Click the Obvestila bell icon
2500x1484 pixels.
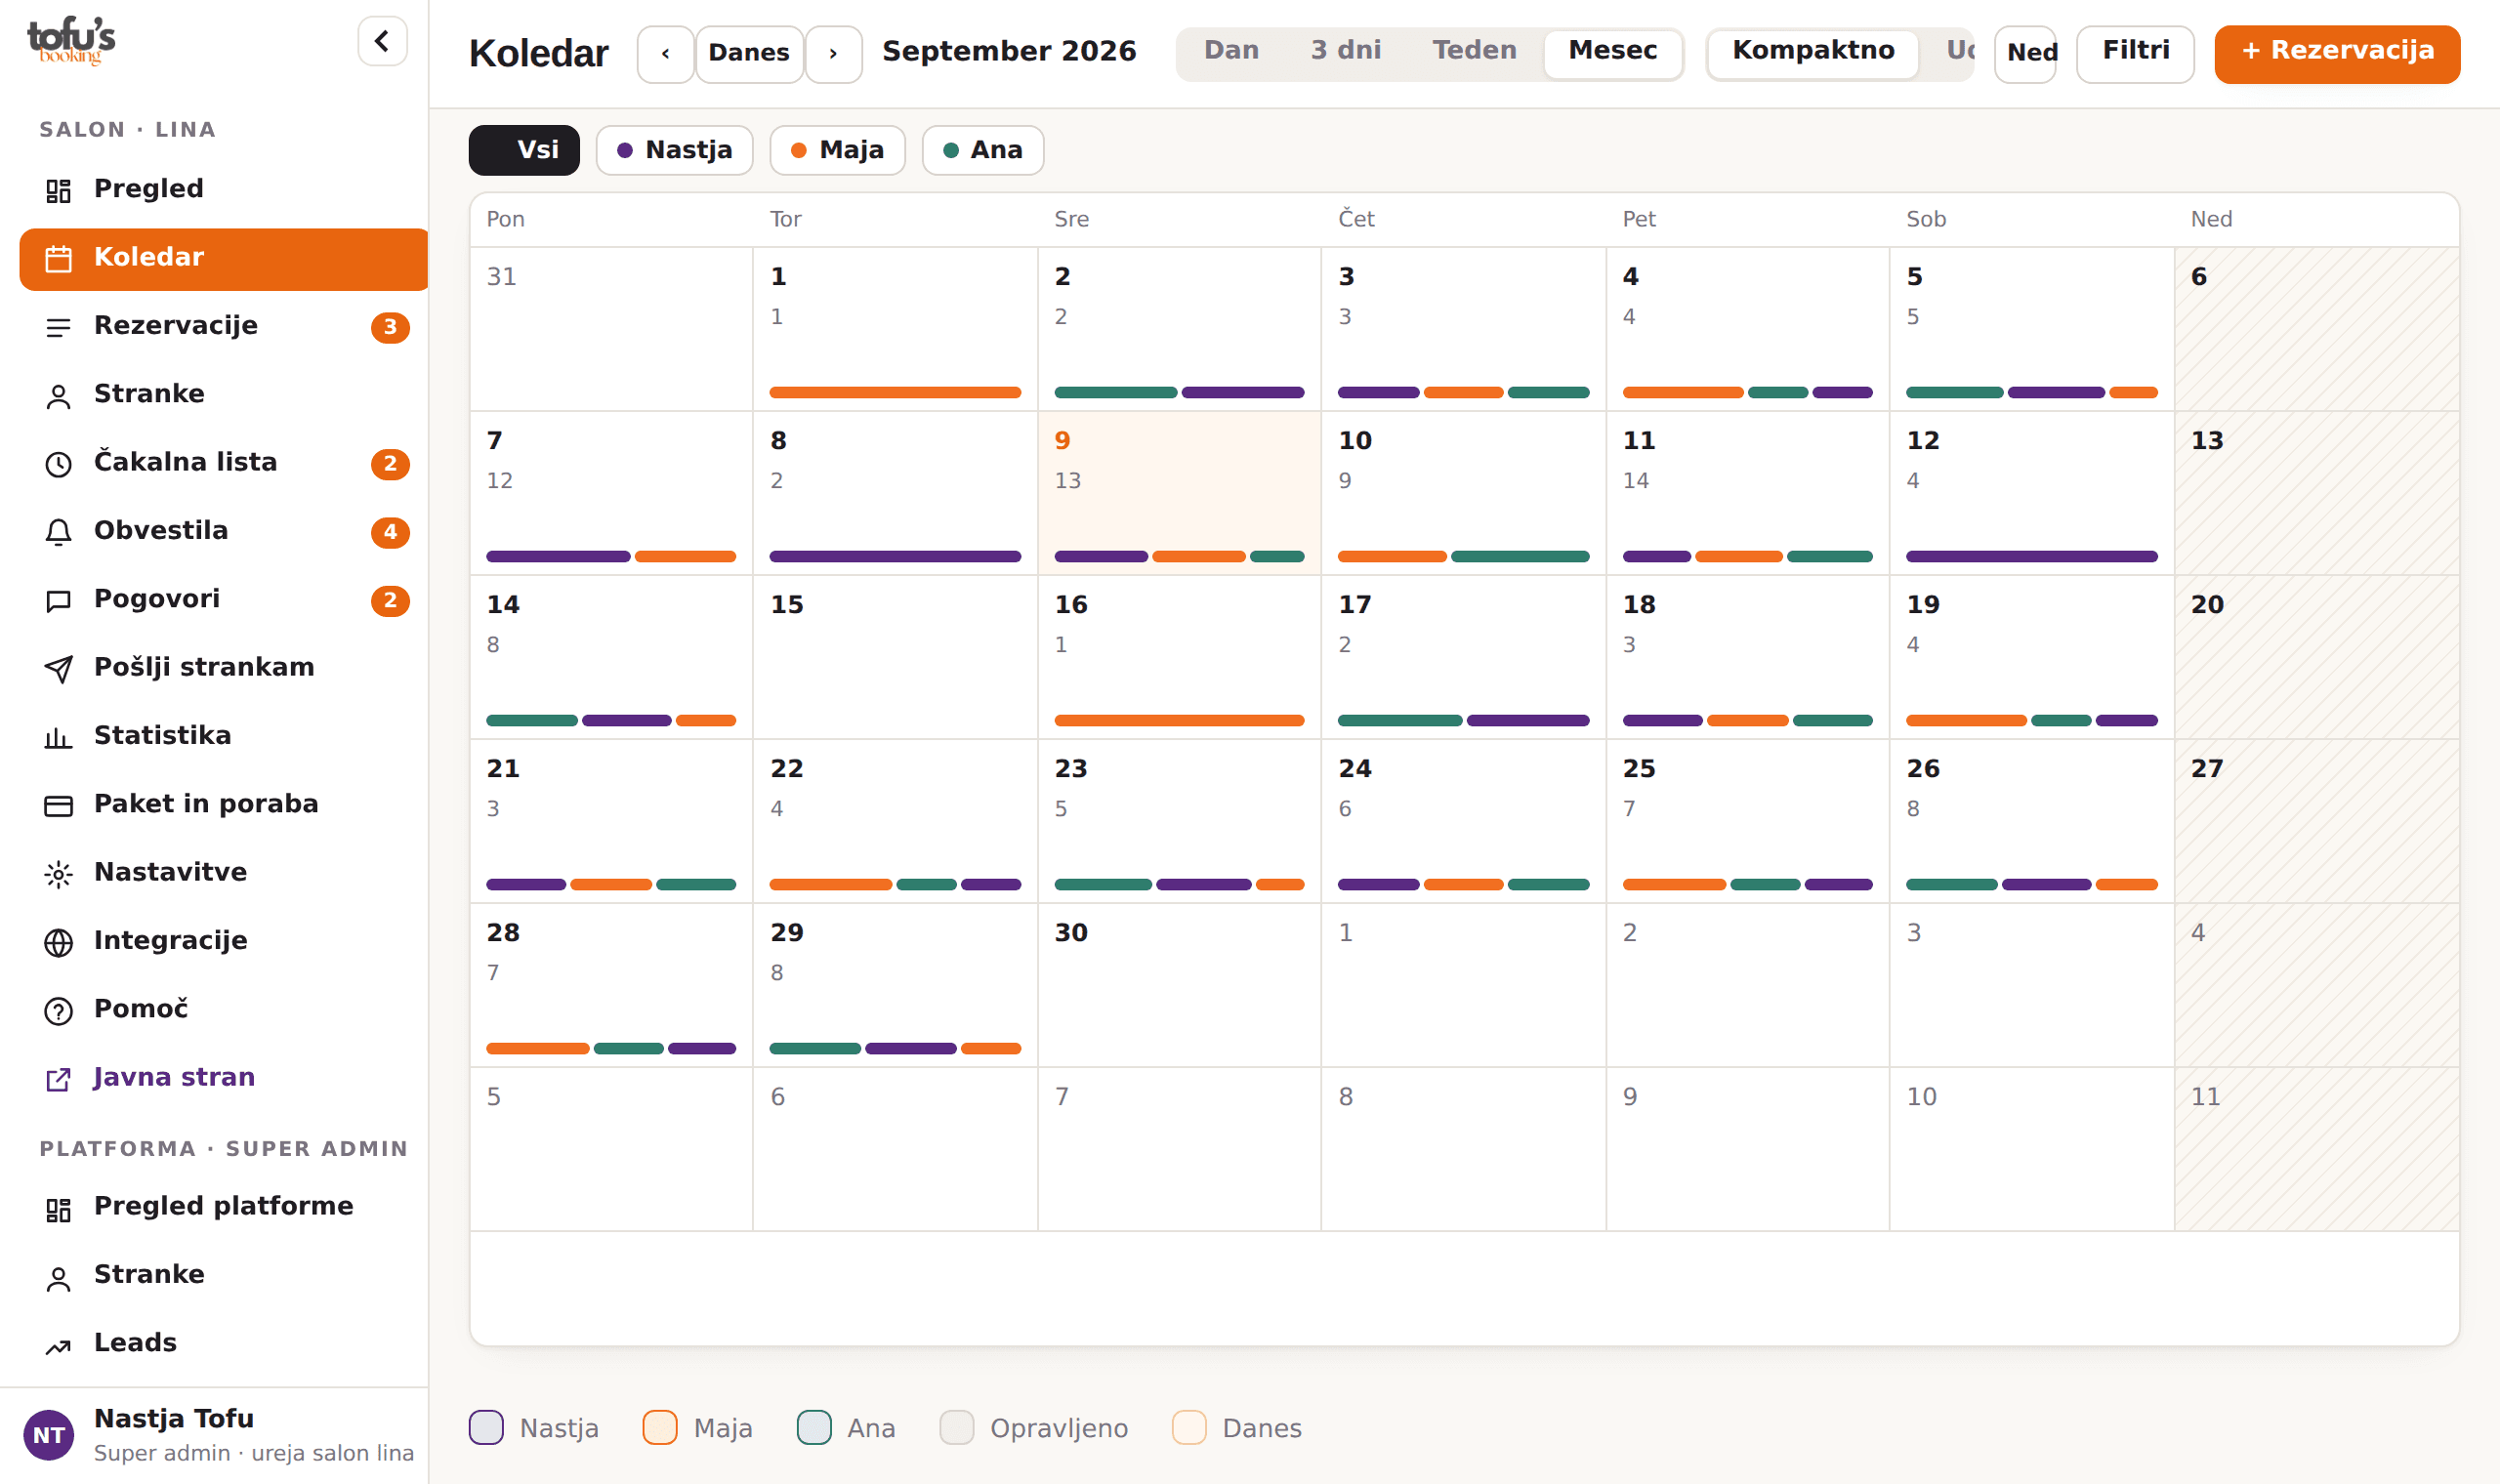tap(58, 532)
